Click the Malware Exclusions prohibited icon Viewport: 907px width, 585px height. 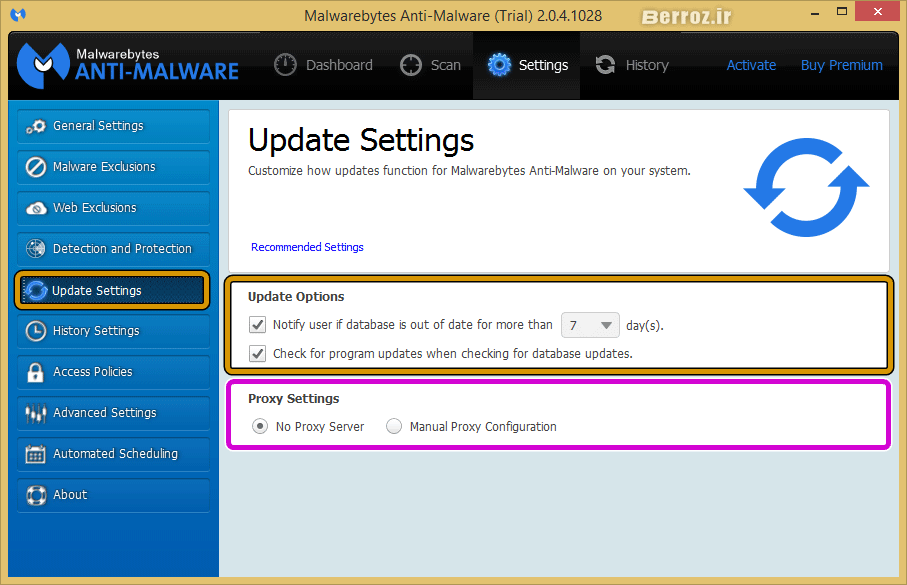(x=36, y=167)
